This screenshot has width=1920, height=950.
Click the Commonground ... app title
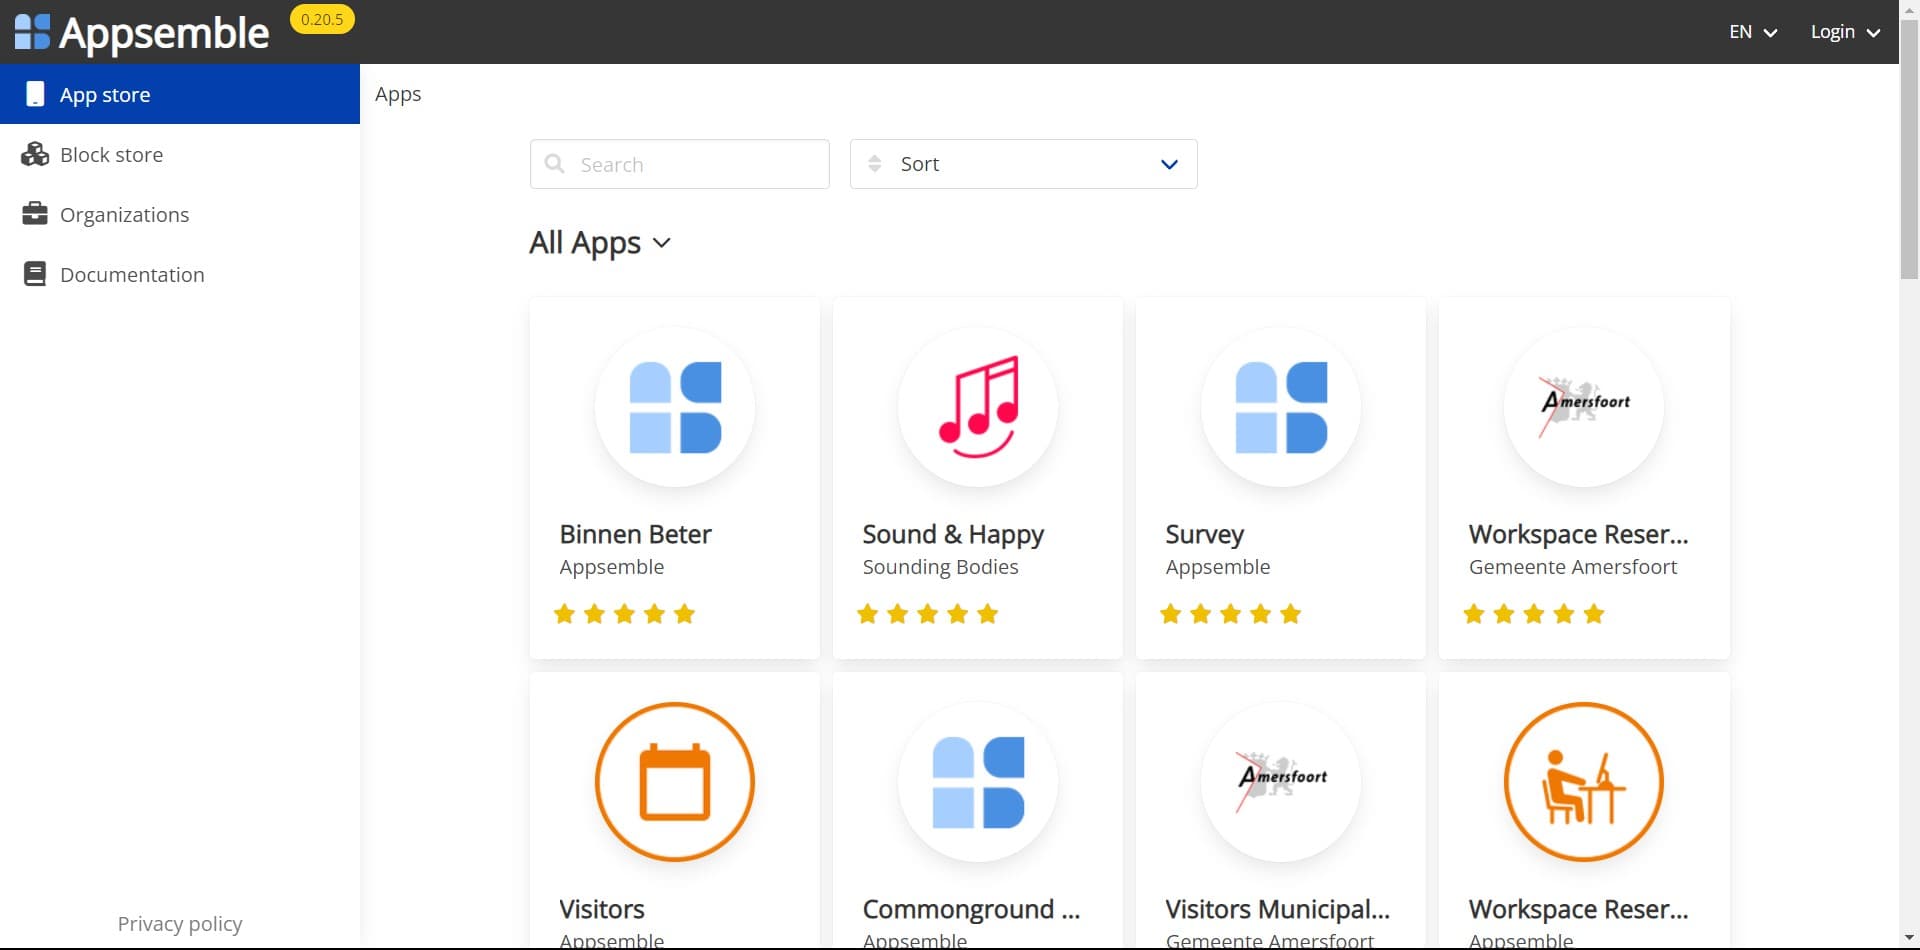[971, 909]
